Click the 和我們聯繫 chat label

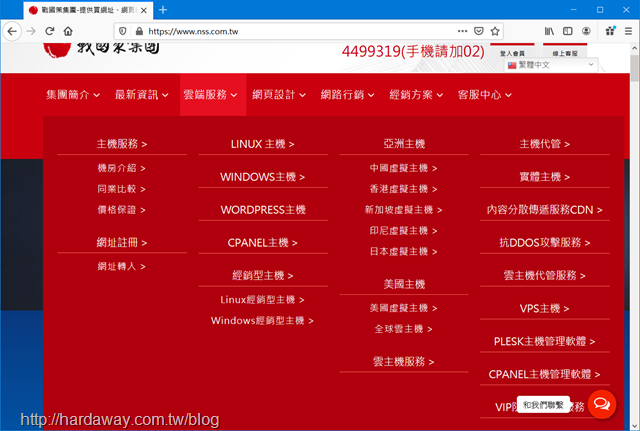[x=543, y=404]
